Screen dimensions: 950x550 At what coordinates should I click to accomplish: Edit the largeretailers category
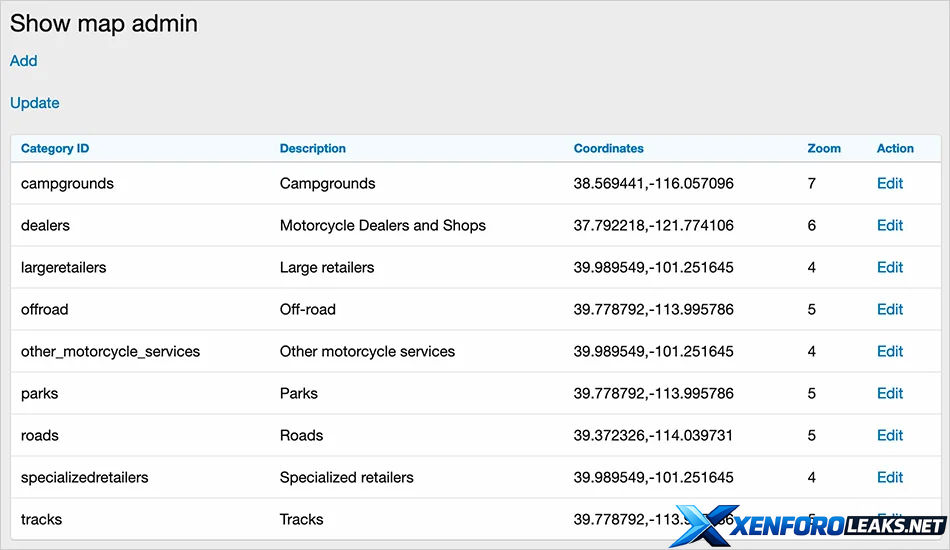point(889,268)
